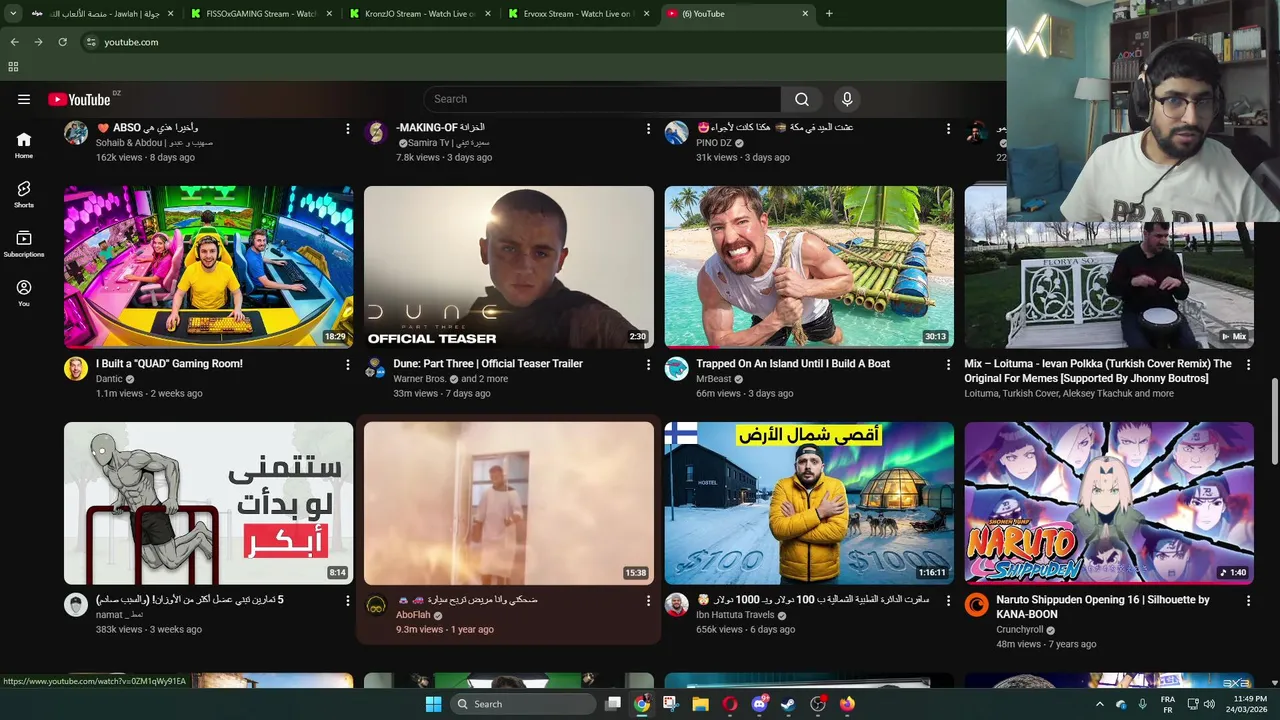Viewport: 1280px width, 720px height.
Task: Open Dantic channel link
Action: tap(109, 379)
